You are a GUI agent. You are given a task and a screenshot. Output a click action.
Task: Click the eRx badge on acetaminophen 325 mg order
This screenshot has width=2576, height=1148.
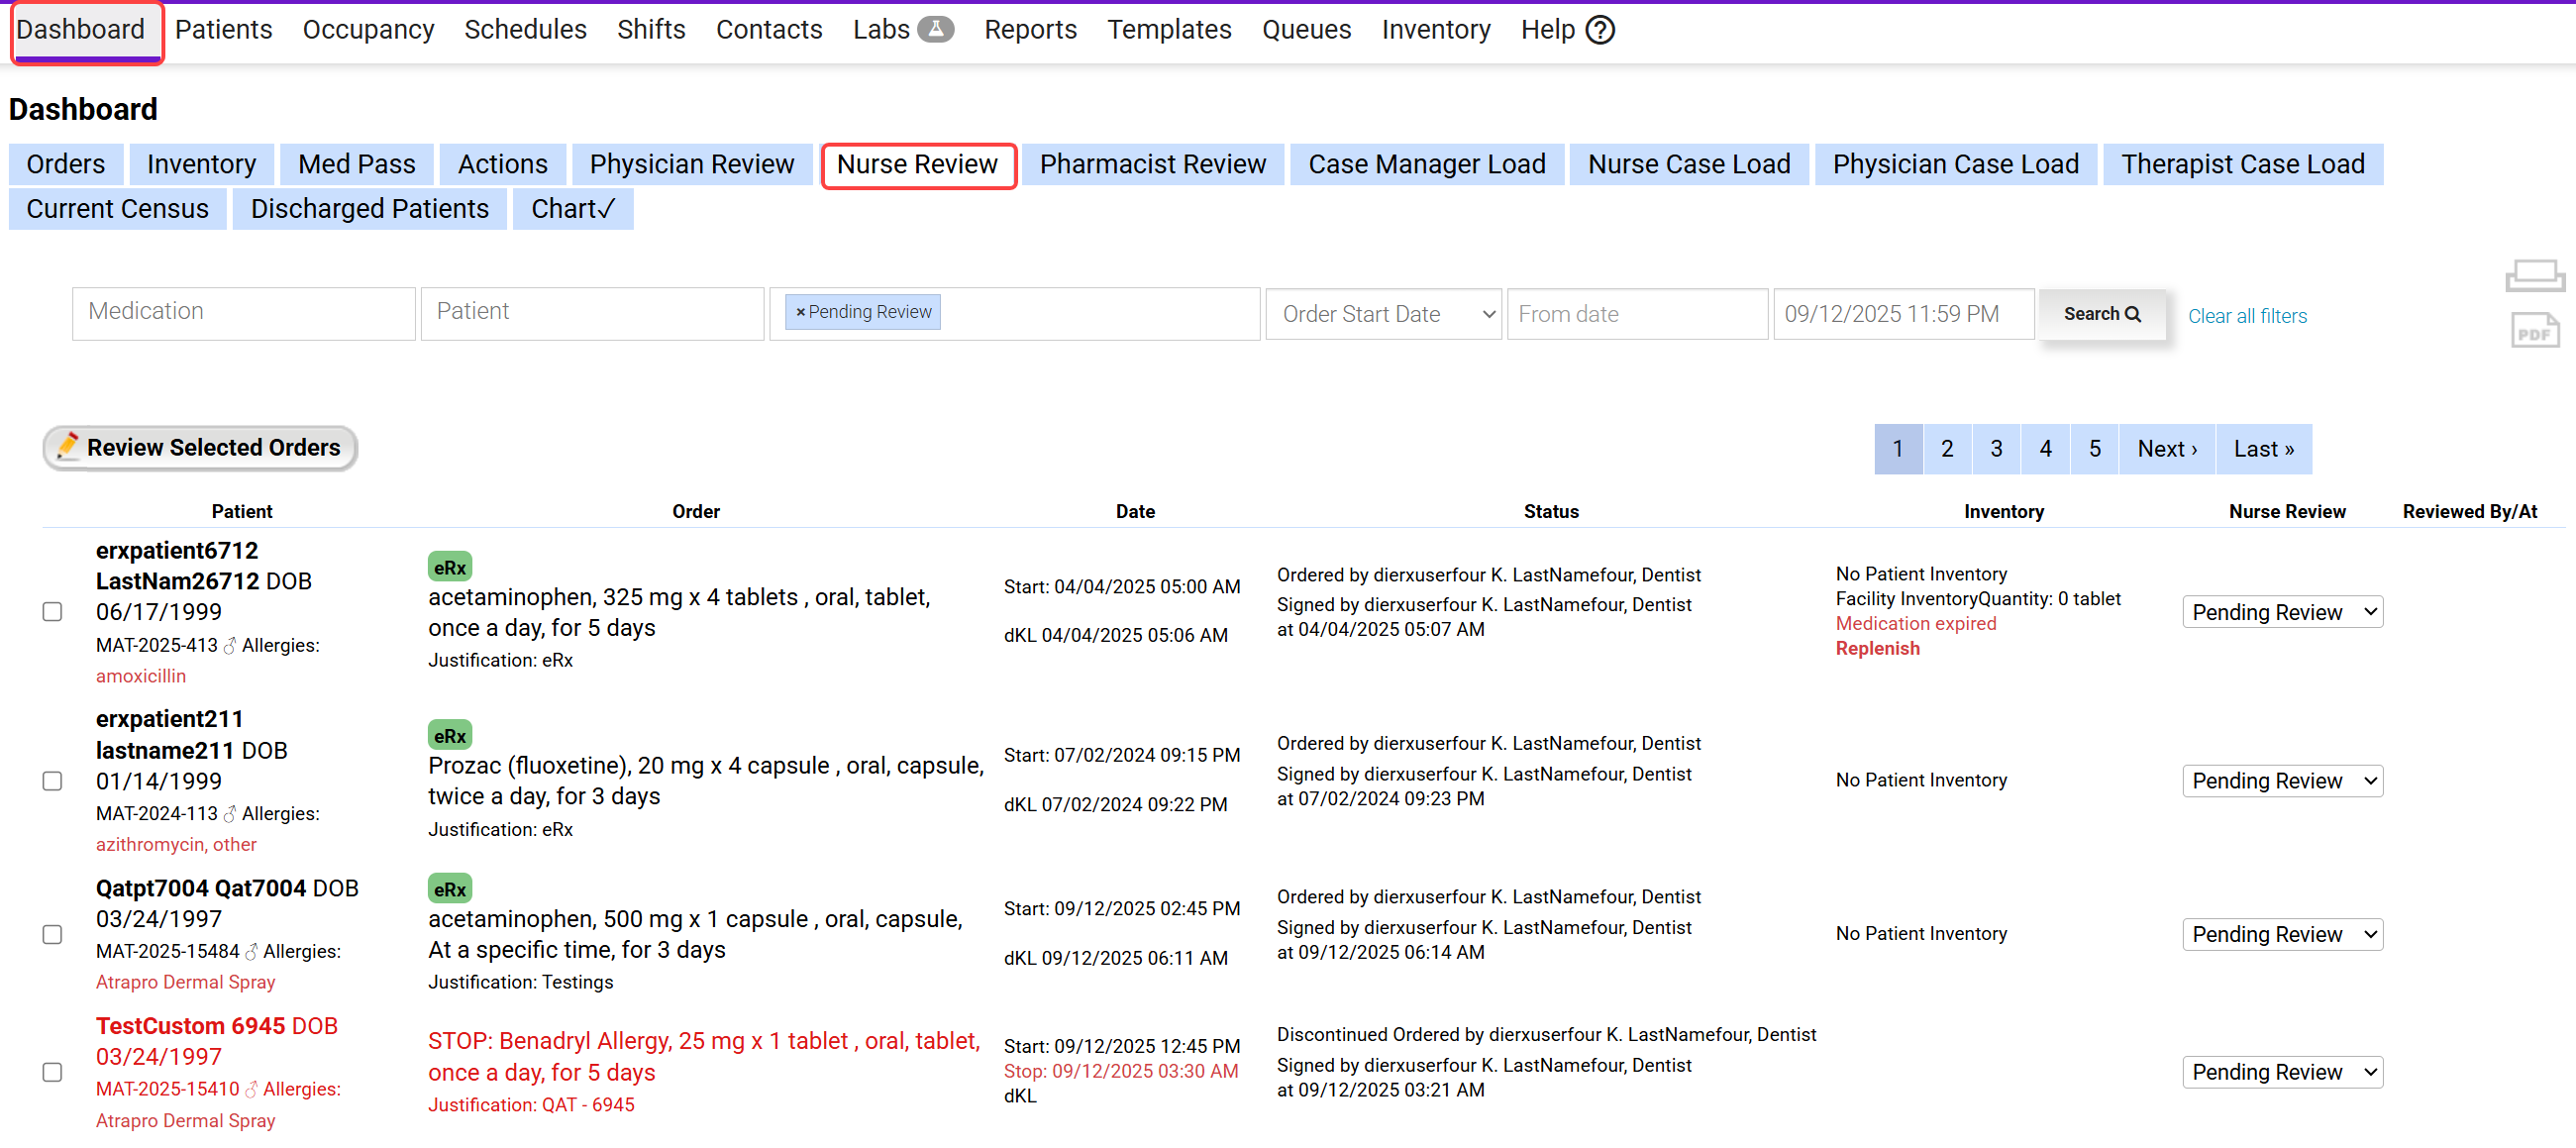[449, 567]
